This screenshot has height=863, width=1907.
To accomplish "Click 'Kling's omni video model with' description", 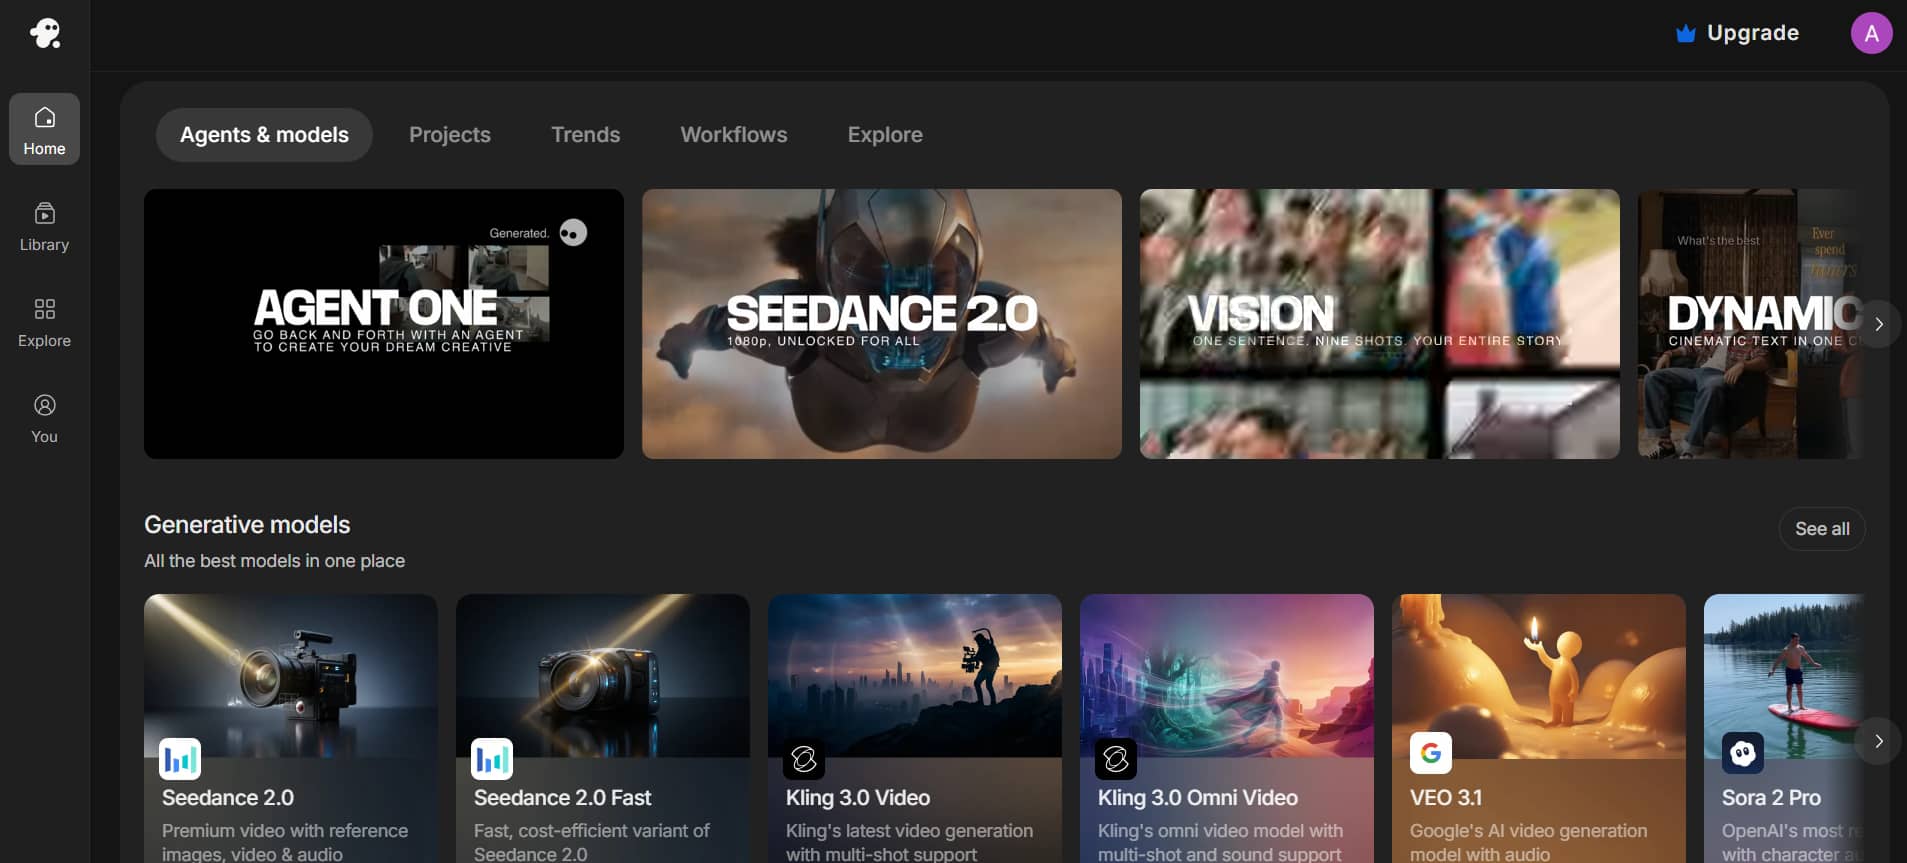I will [1220, 831].
